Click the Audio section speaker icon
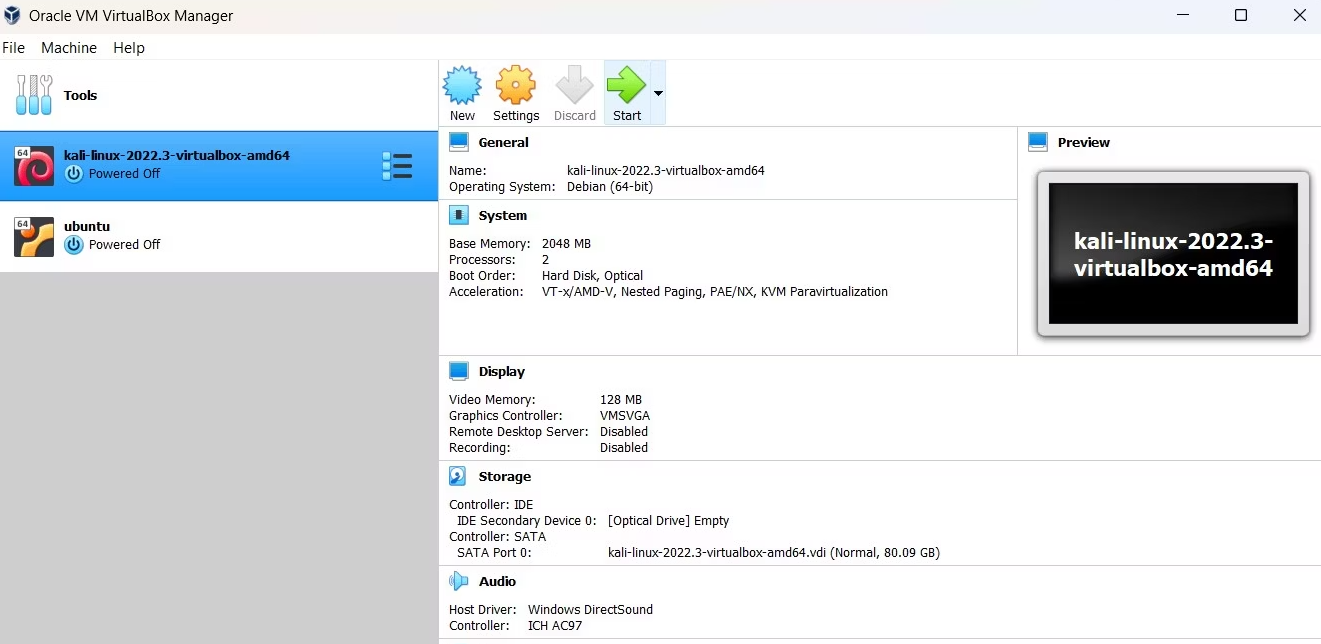The image size is (1321, 644). pos(459,581)
